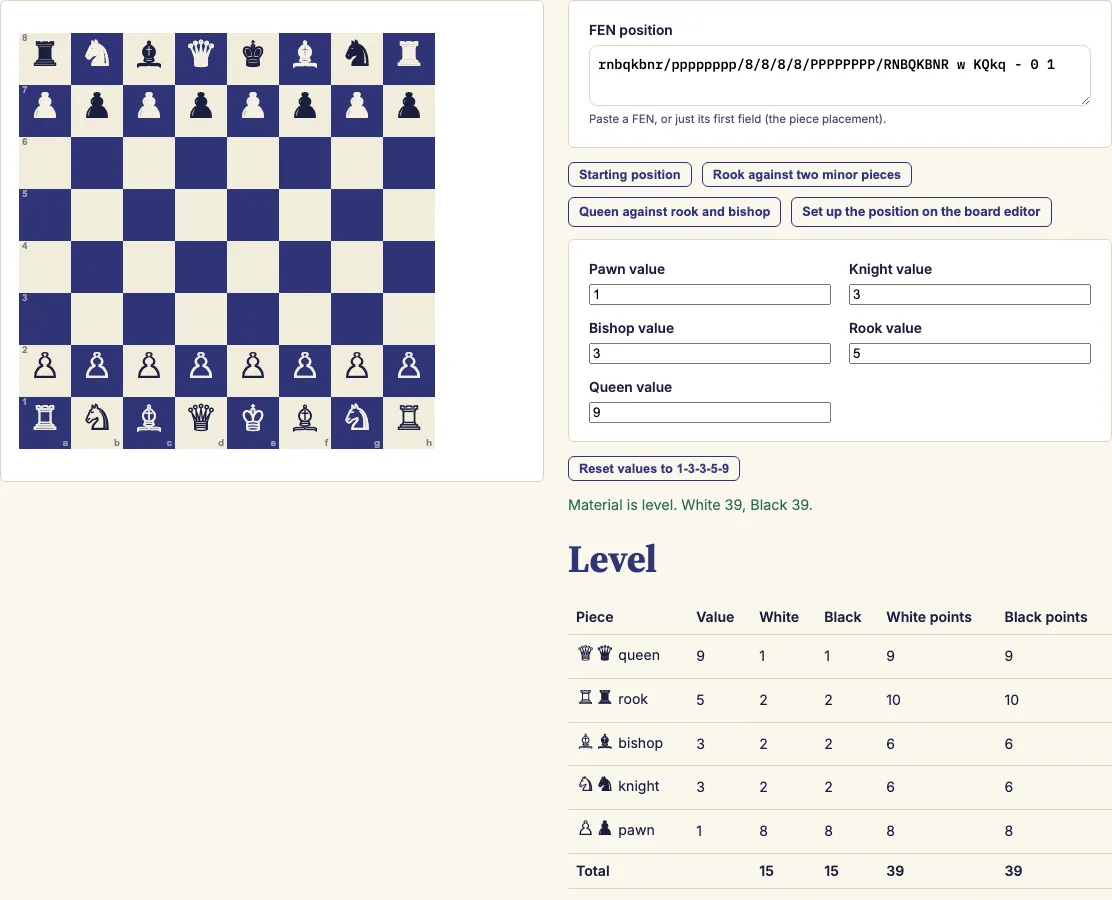This screenshot has width=1112, height=900.
Task: Click Total row's Black points value 39
Action: [1013, 871]
